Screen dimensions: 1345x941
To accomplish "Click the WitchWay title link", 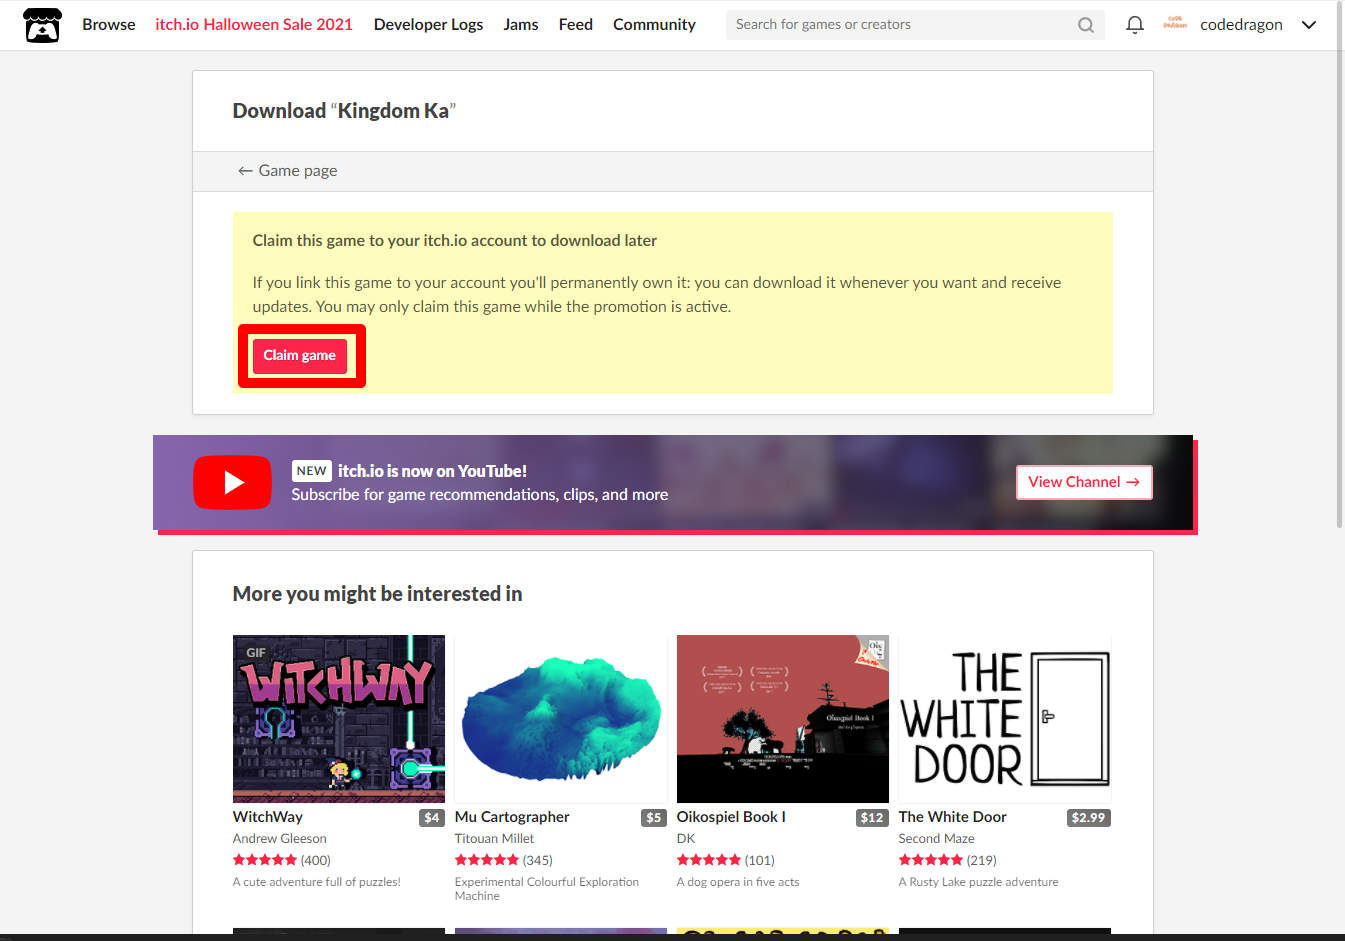I will pyautogui.click(x=268, y=817).
